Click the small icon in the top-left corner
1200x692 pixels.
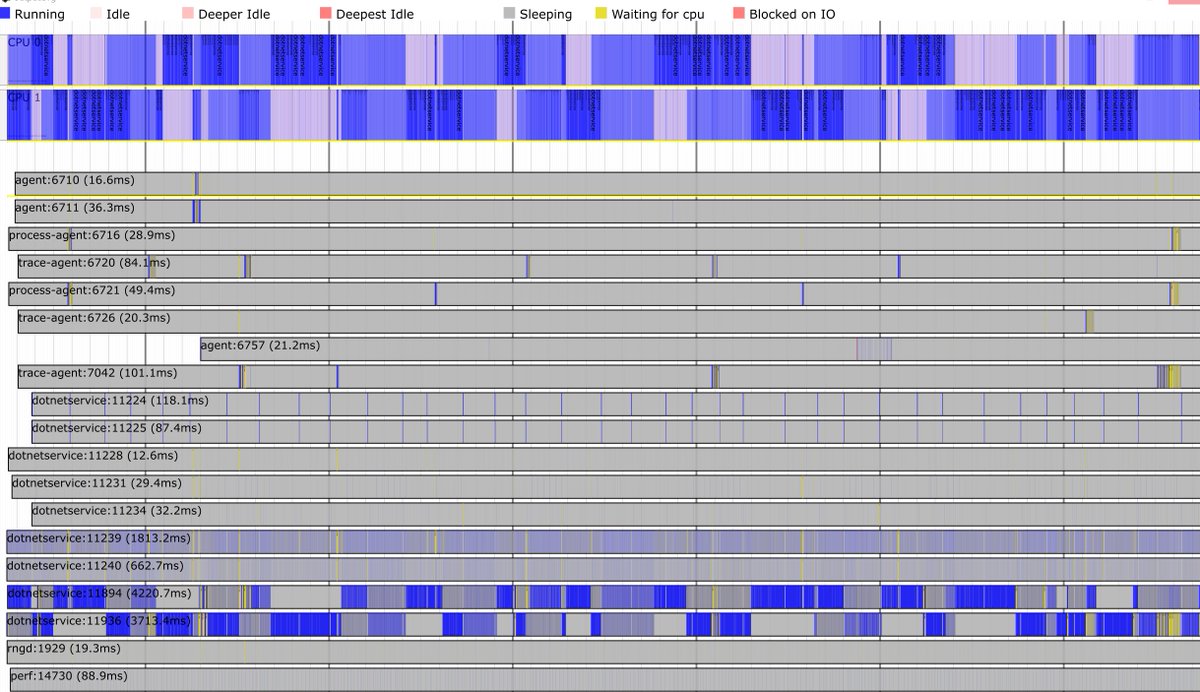(x=8, y=3)
